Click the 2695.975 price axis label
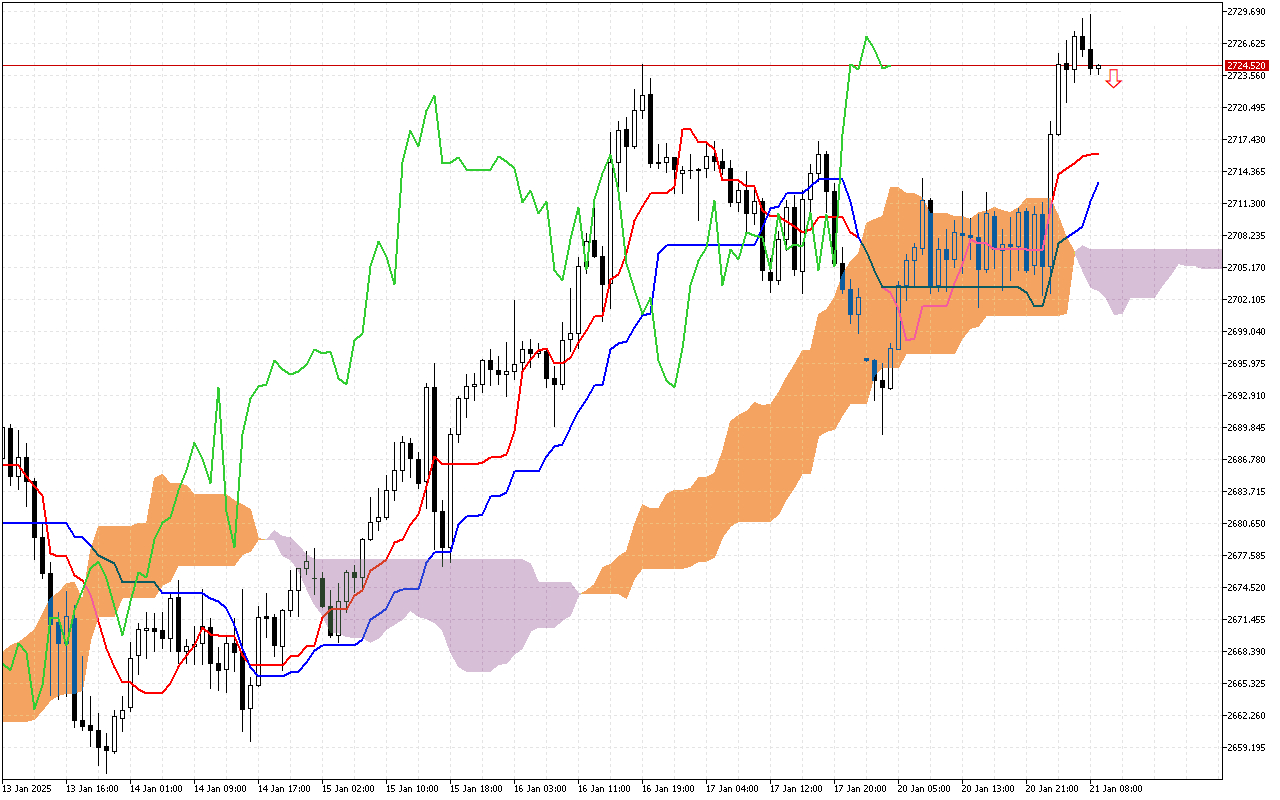1280x800 pixels. click(x=1246, y=363)
